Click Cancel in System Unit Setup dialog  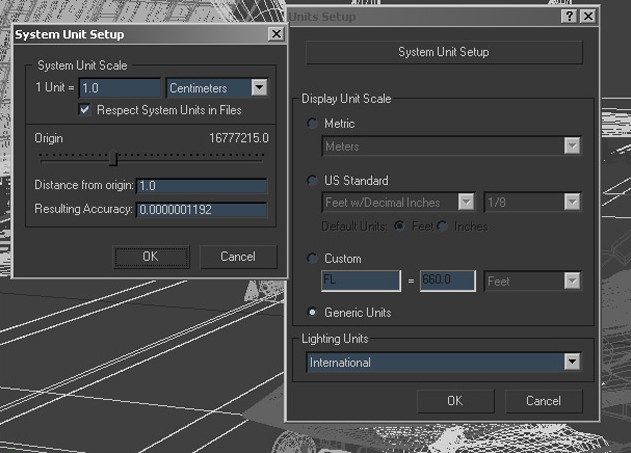pos(238,256)
